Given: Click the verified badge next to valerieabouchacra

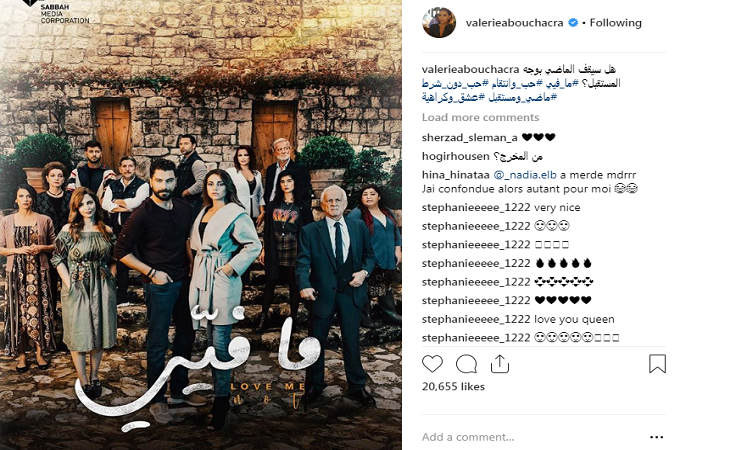Looking at the screenshot, I should tap(573, 23).
